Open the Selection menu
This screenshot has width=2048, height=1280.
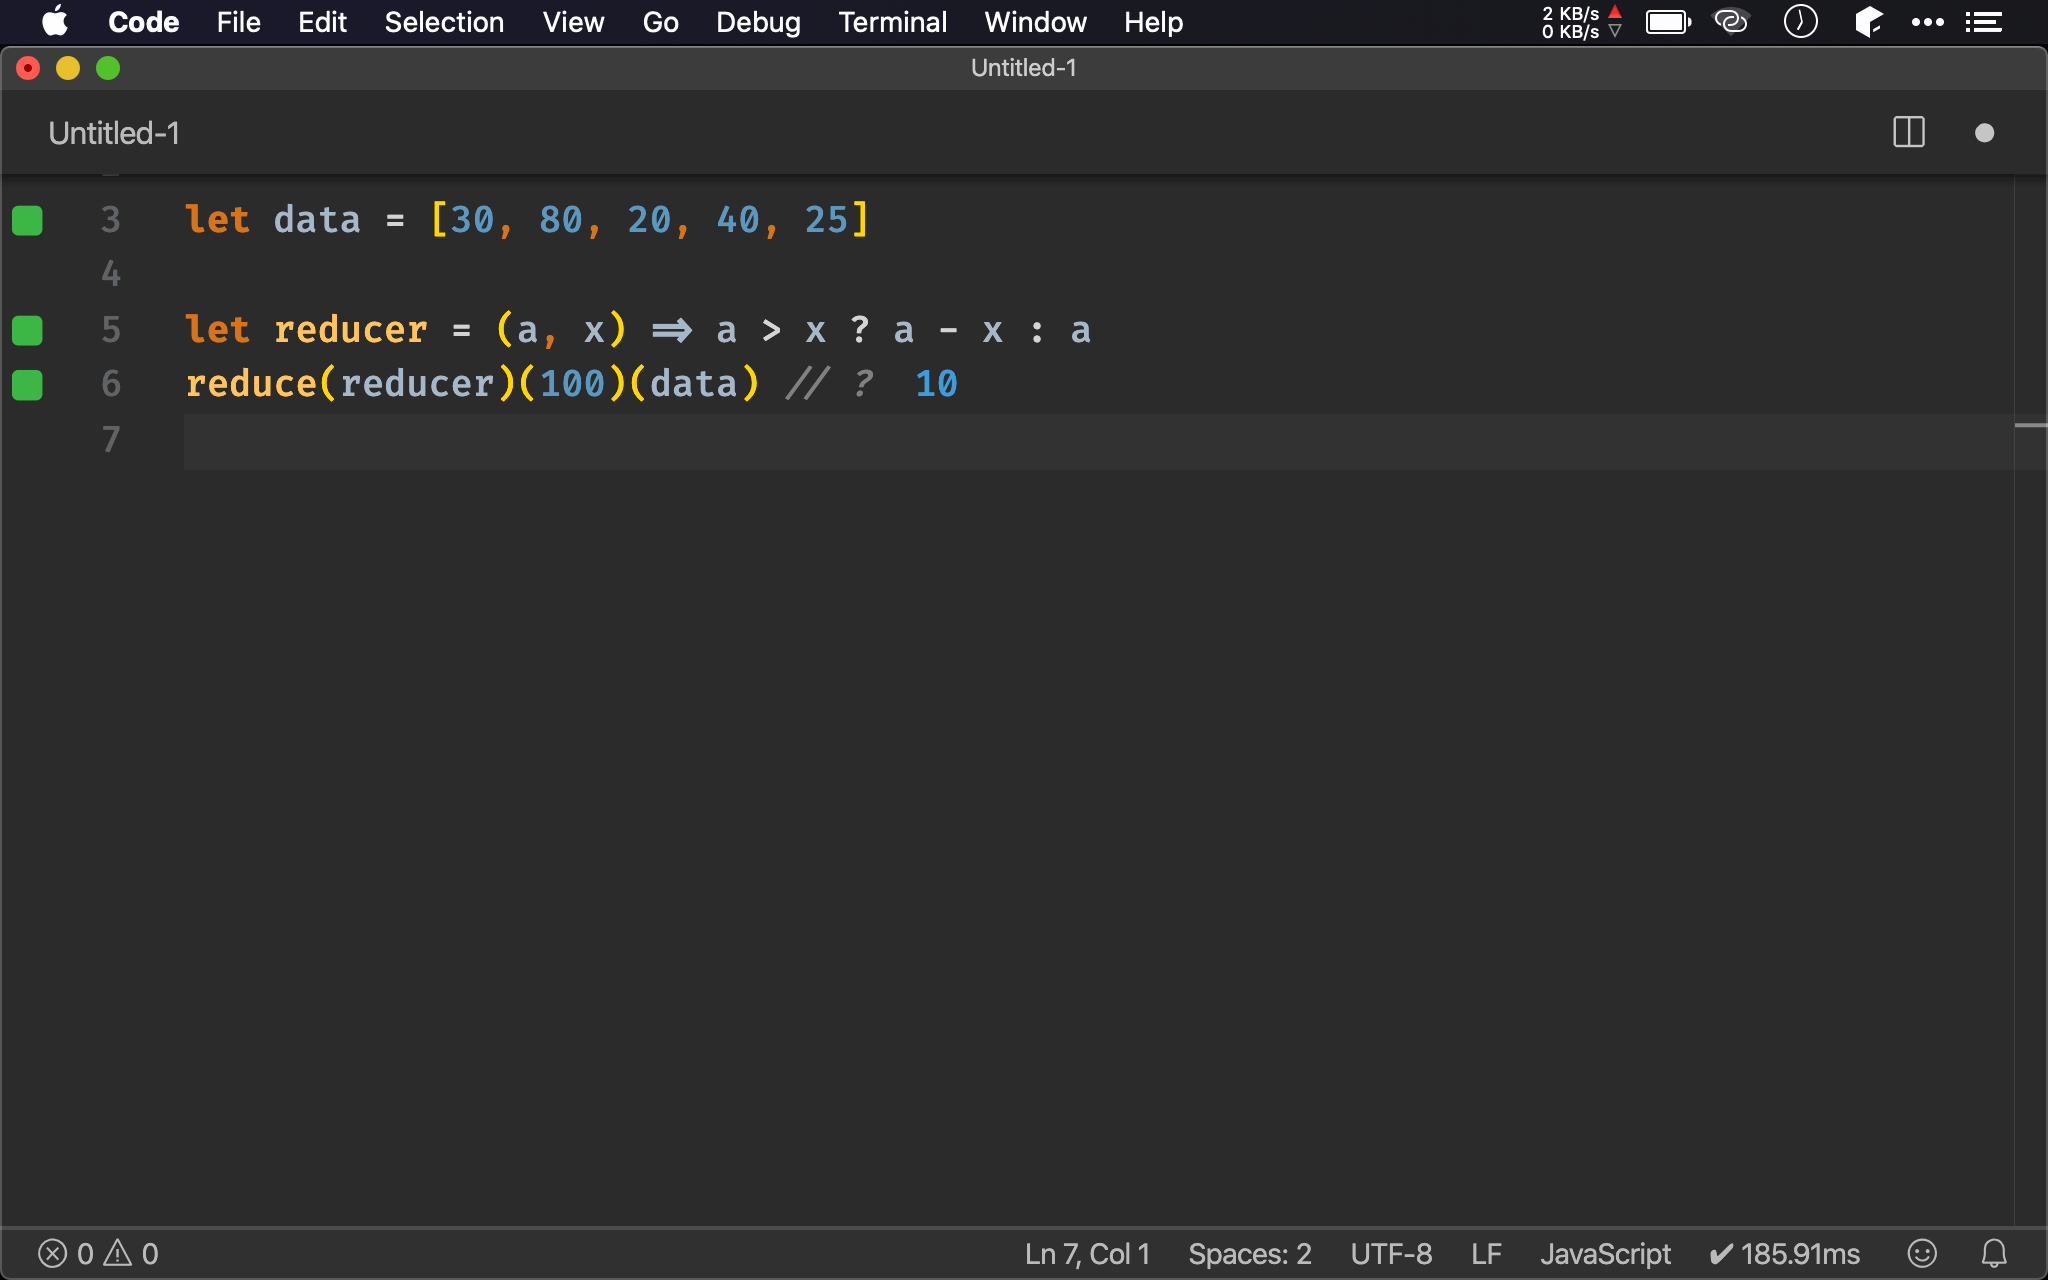pos(444,22)
